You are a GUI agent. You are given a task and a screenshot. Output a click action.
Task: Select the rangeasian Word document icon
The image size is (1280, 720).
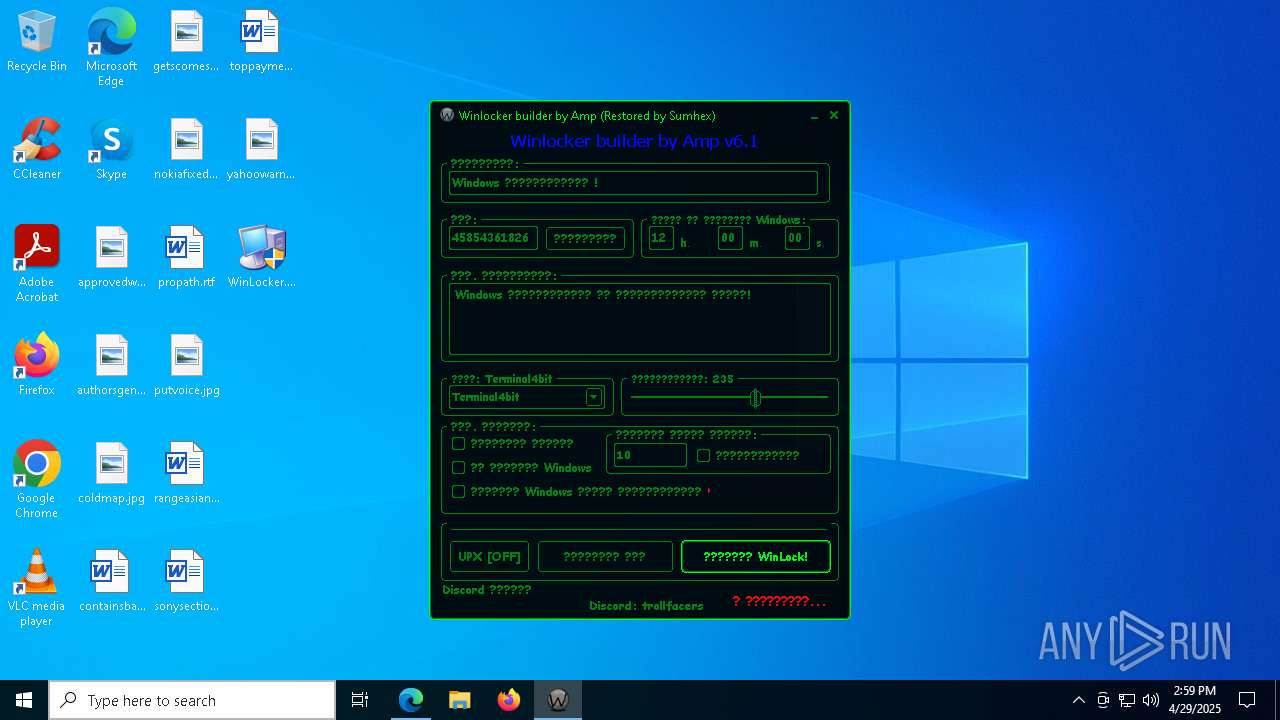click(186, 473)
